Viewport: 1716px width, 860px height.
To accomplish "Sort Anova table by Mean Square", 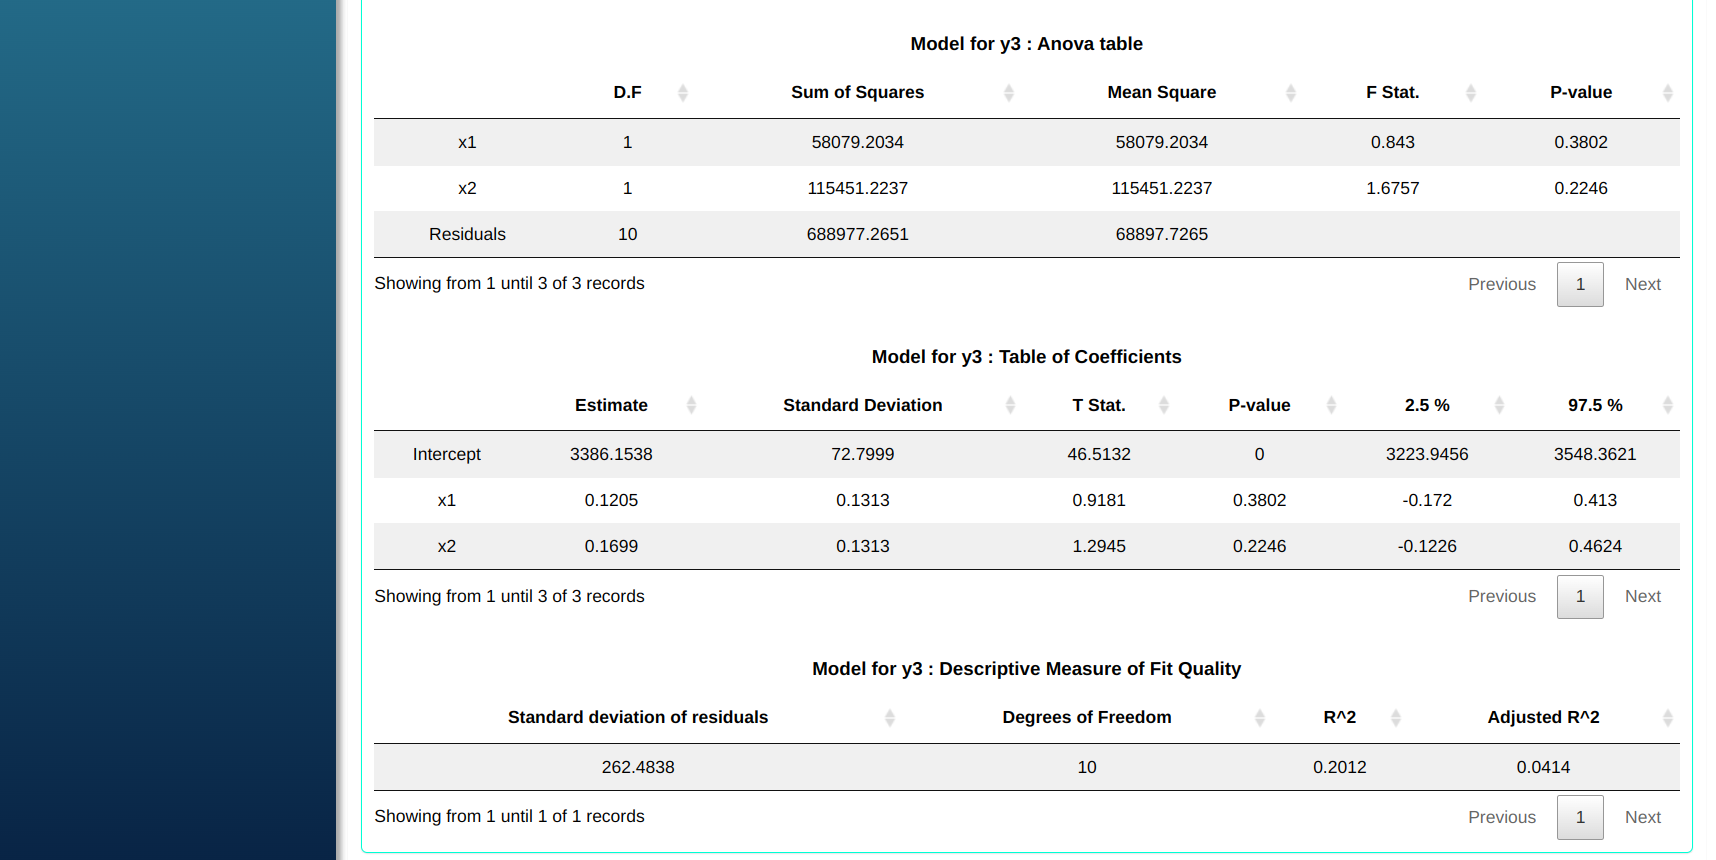I will [x=1161, y=92].
